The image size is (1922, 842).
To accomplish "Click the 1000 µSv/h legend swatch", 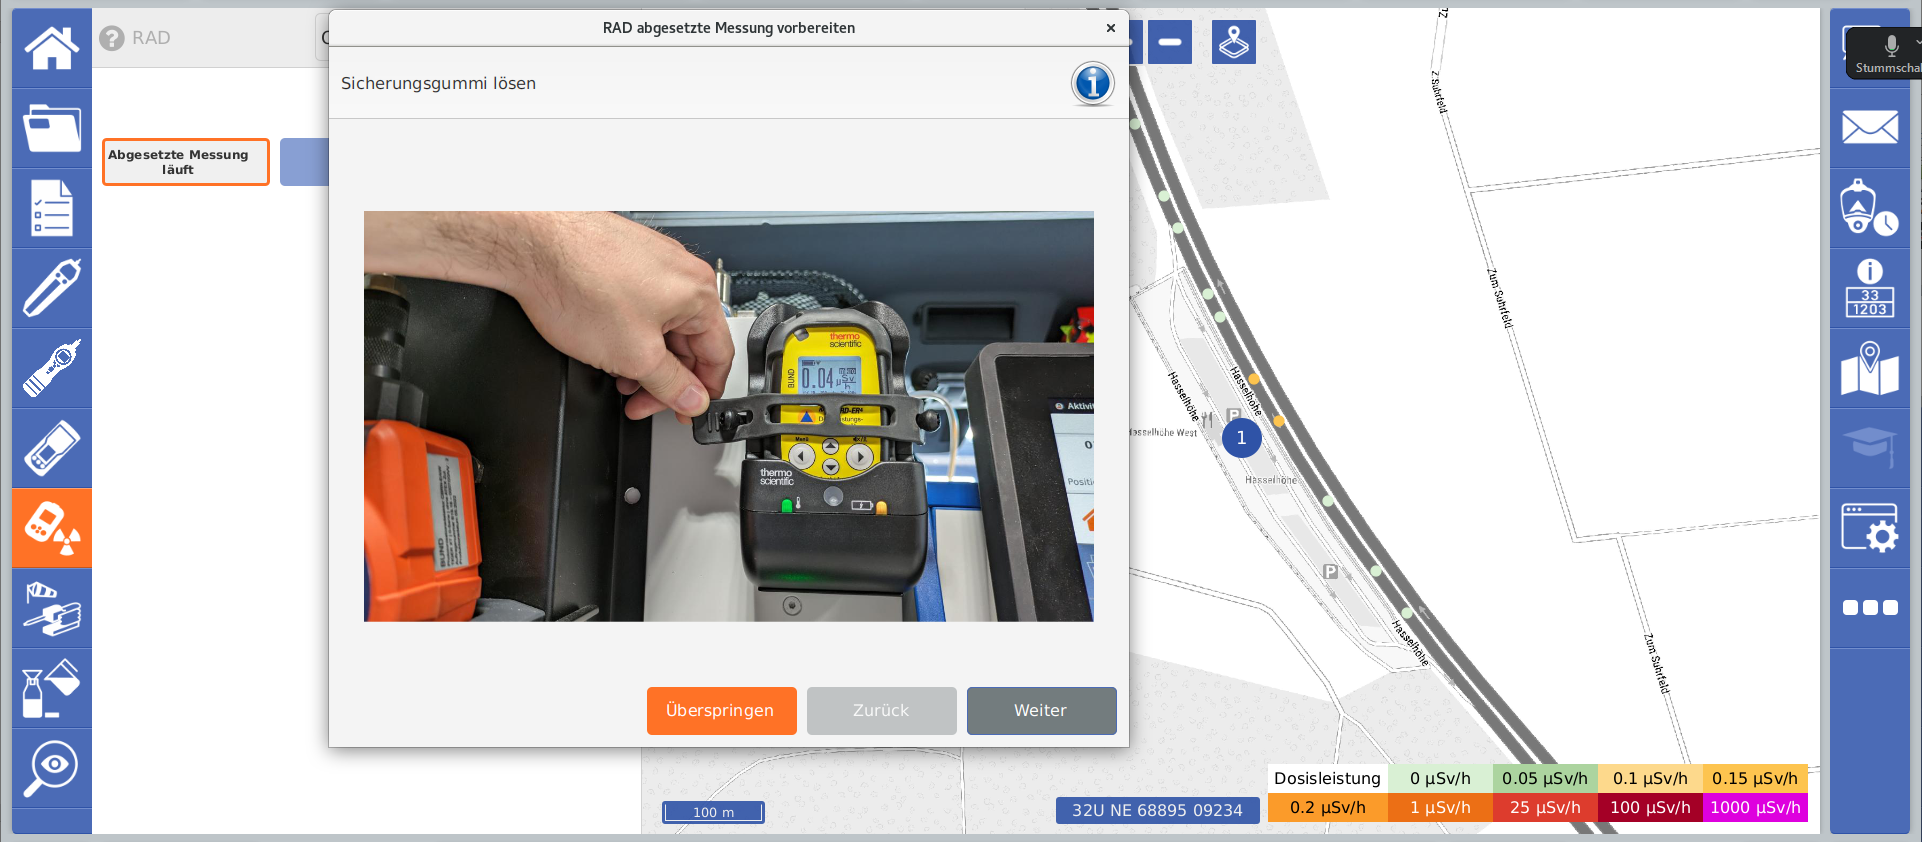I will [1755, 807].
